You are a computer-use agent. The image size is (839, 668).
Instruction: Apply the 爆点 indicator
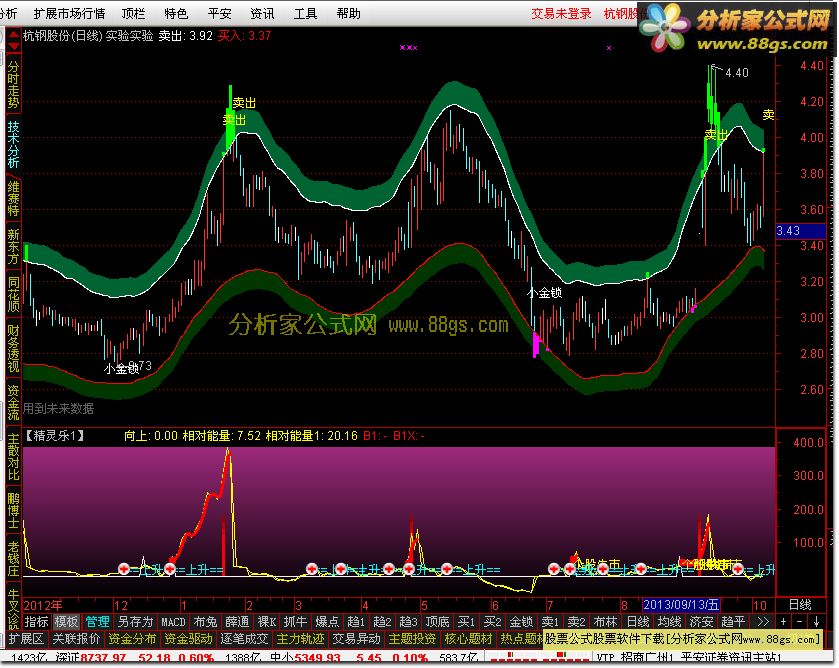[x=327, y=621]
